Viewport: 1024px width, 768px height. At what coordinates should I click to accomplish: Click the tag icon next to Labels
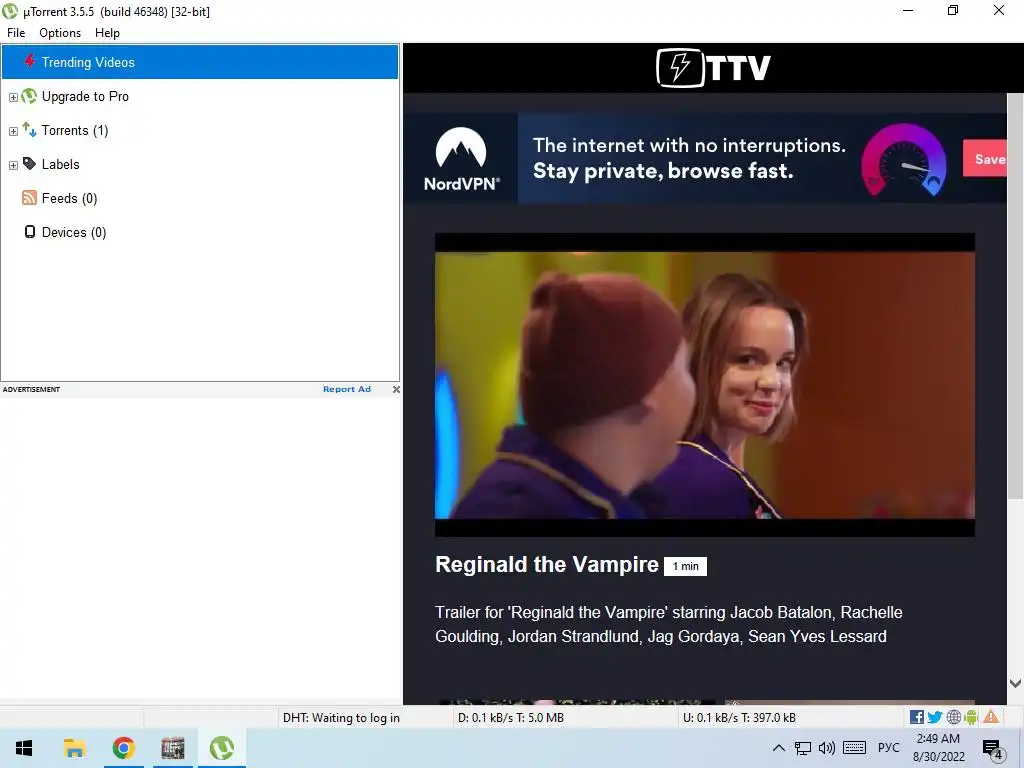coord(29,163)
